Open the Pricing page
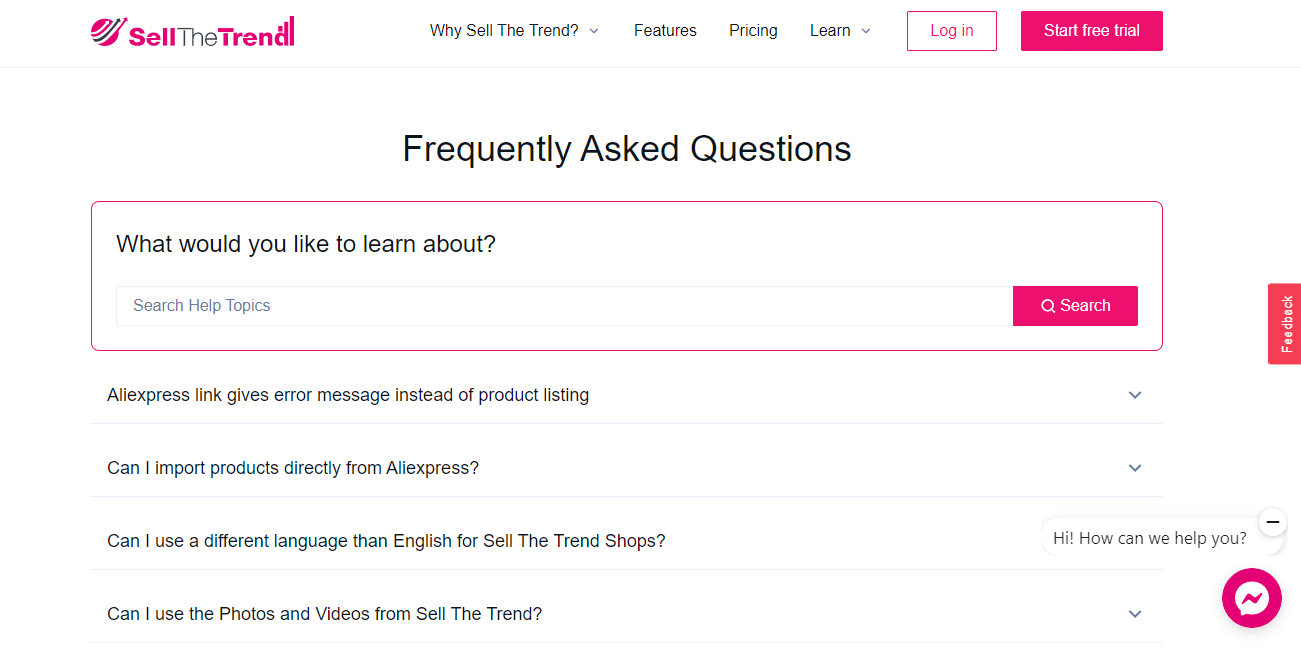Image resolution: width=1301 pixels, height=649 pixels. (x=753, y=31)
